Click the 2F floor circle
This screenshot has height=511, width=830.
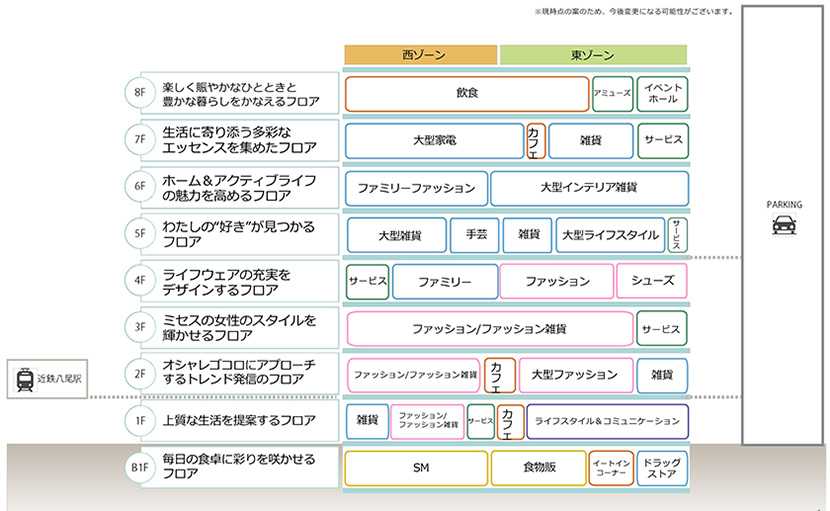(140, 374)
